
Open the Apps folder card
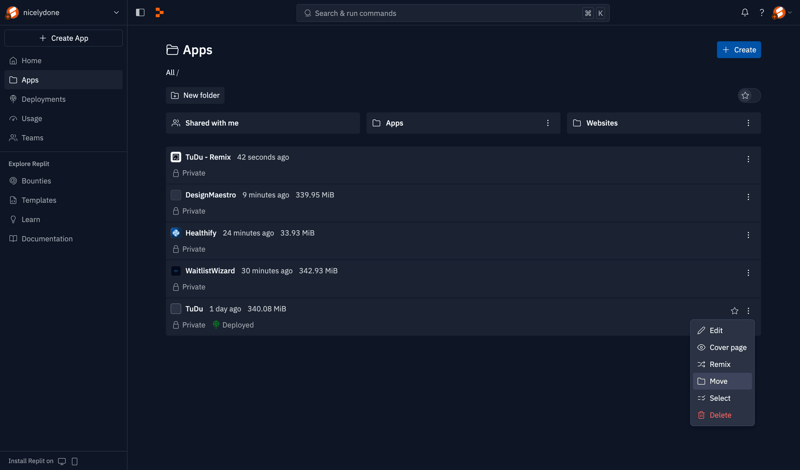click(x=463, y=123)
